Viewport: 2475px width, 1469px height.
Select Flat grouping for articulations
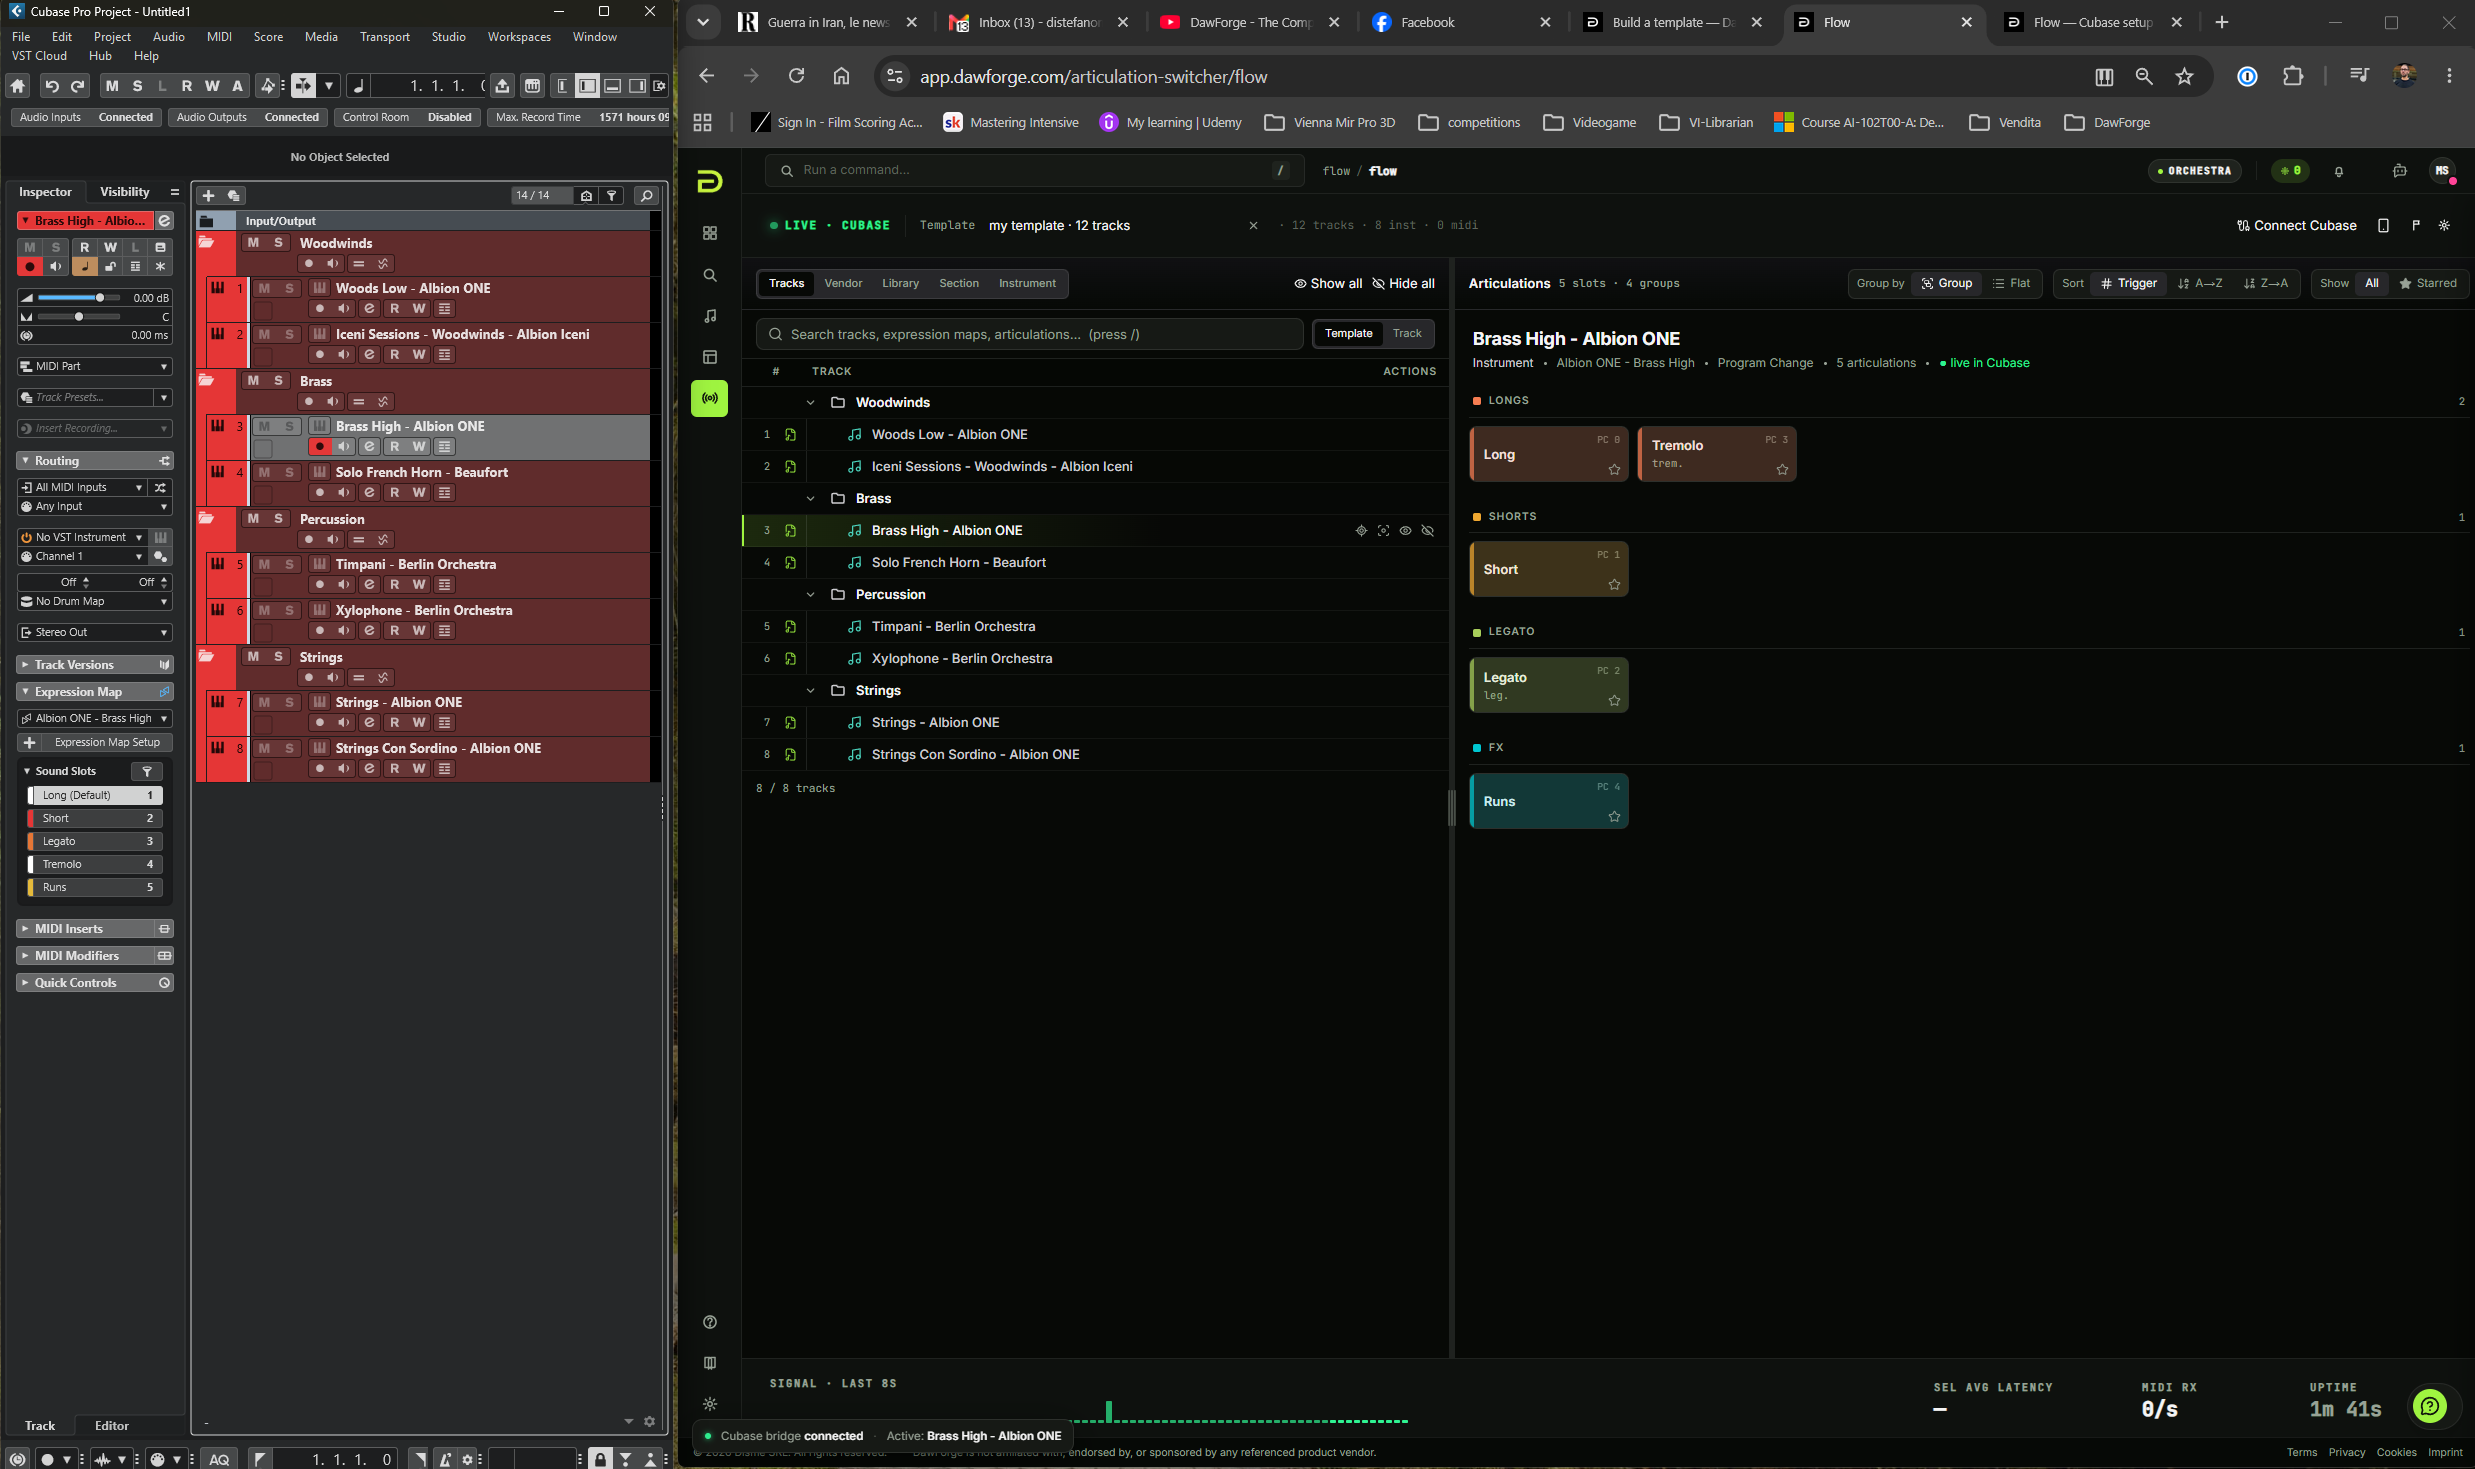point(2011,284)
